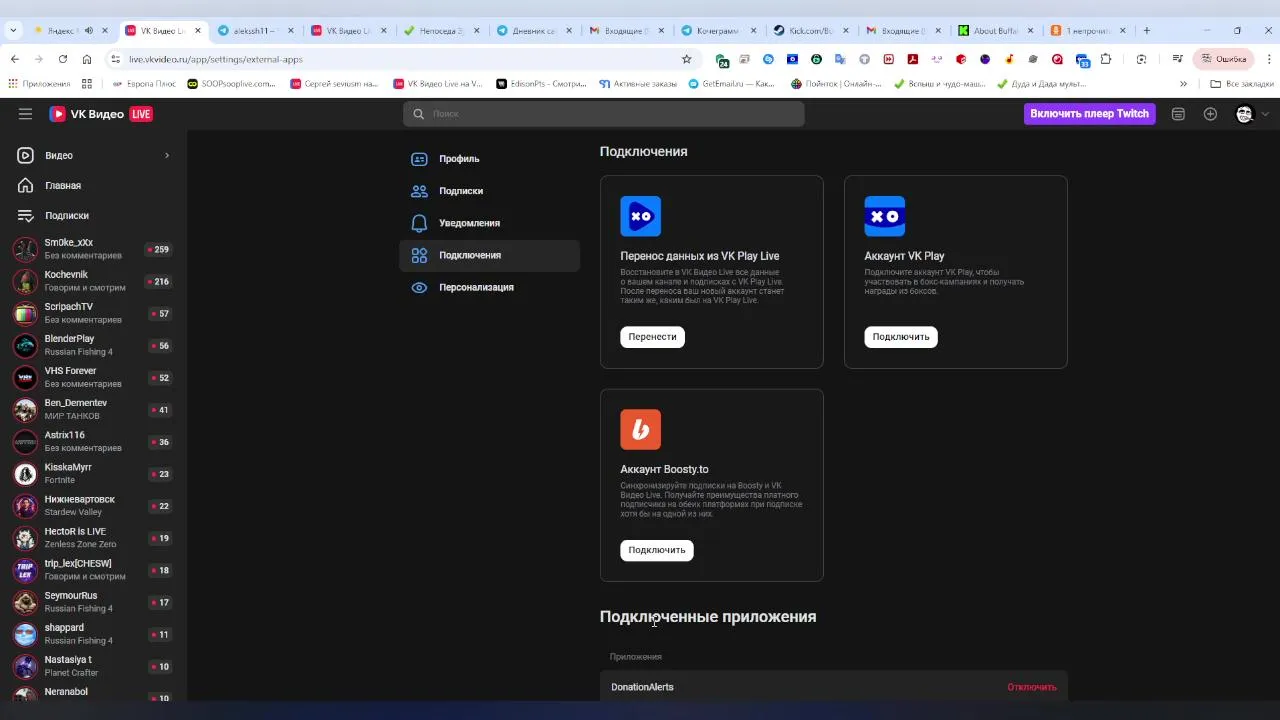Image resolution: width=1280 pixels, height=720 pixels.
Task: Open the Kochevnik channel avatar
Action: pos(26,281)
